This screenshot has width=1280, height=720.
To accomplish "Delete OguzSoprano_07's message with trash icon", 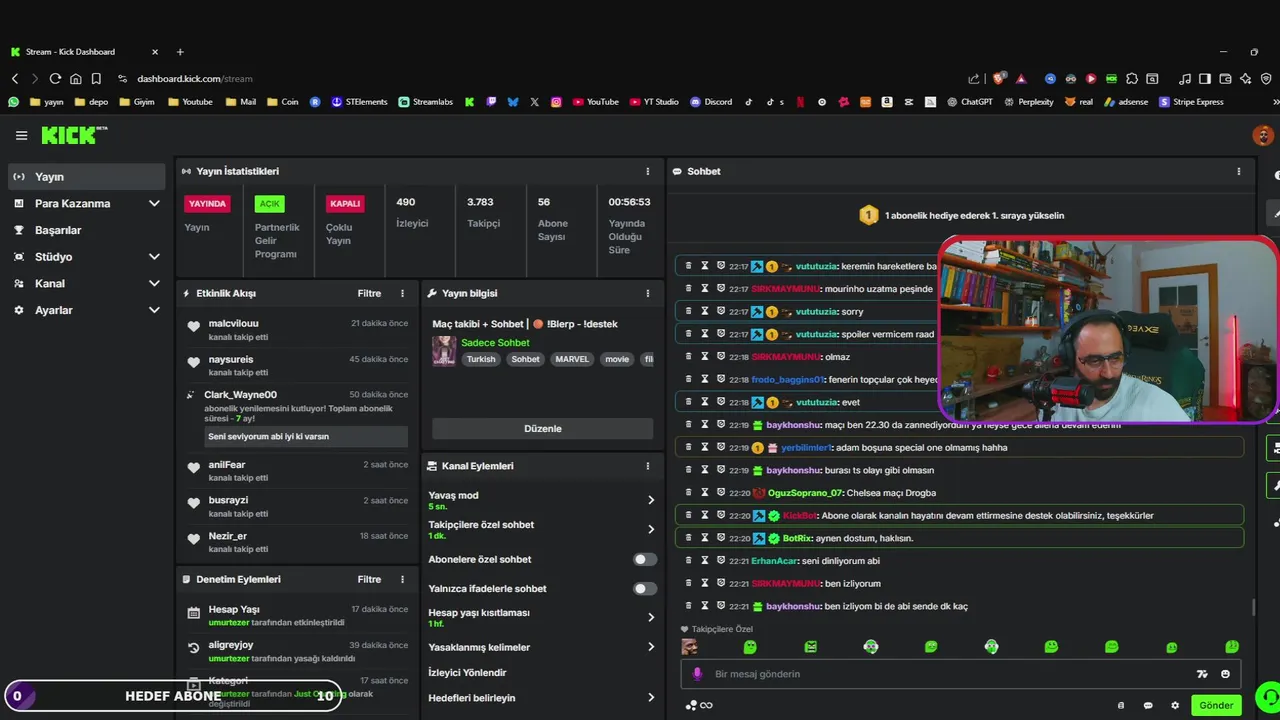I will tap(688, 492).
